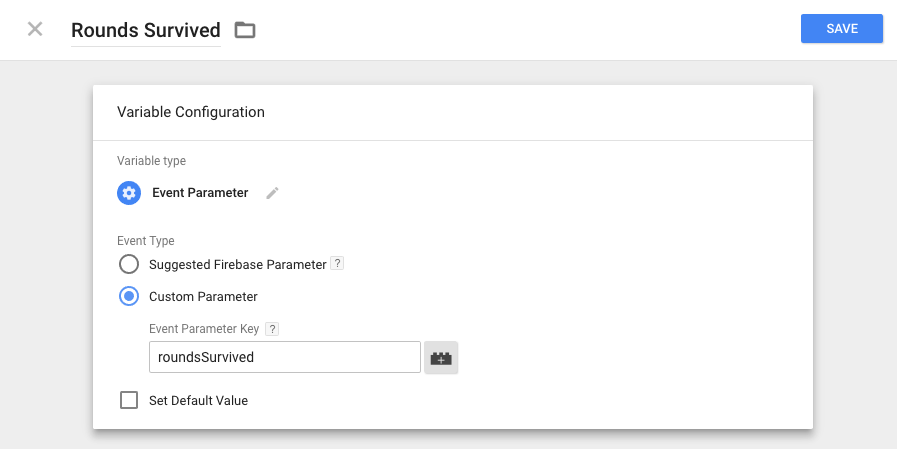The height and width of the screenshot is (449, 897).
Task: Click the Variable Configuration header
Action: tap(191, 112)
